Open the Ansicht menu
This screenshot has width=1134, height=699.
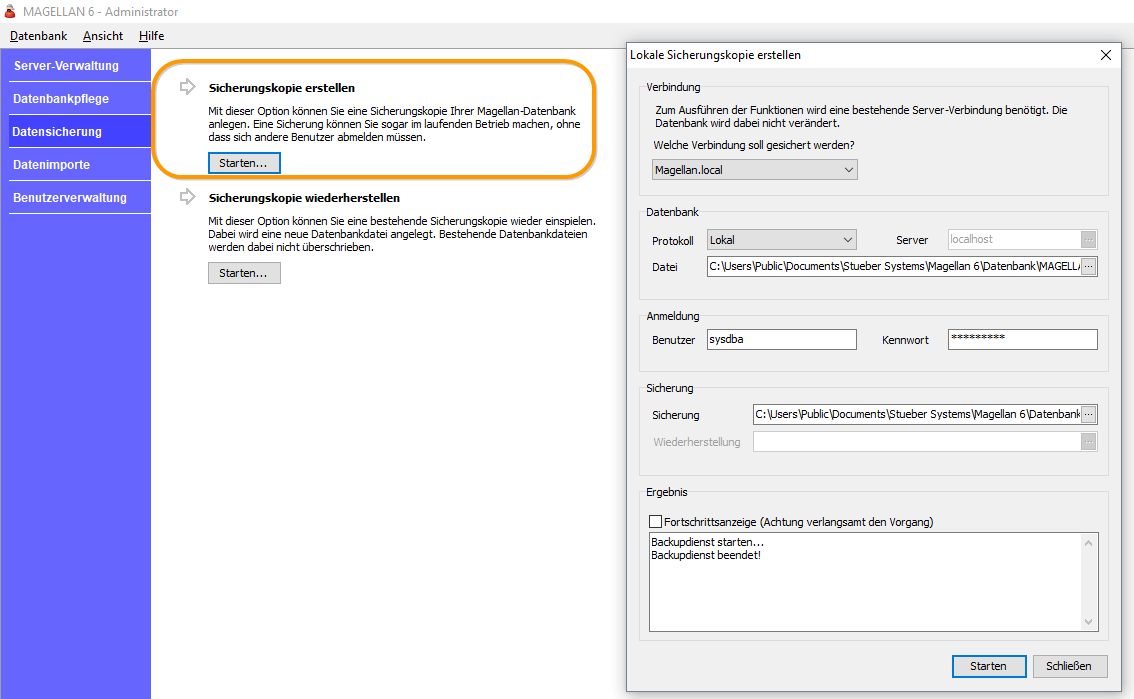pyautogui.click(x=103, y=35)
